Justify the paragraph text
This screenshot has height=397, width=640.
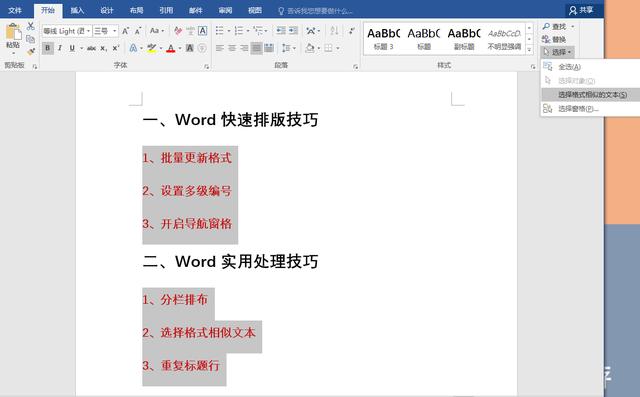[x=256, y=48]
